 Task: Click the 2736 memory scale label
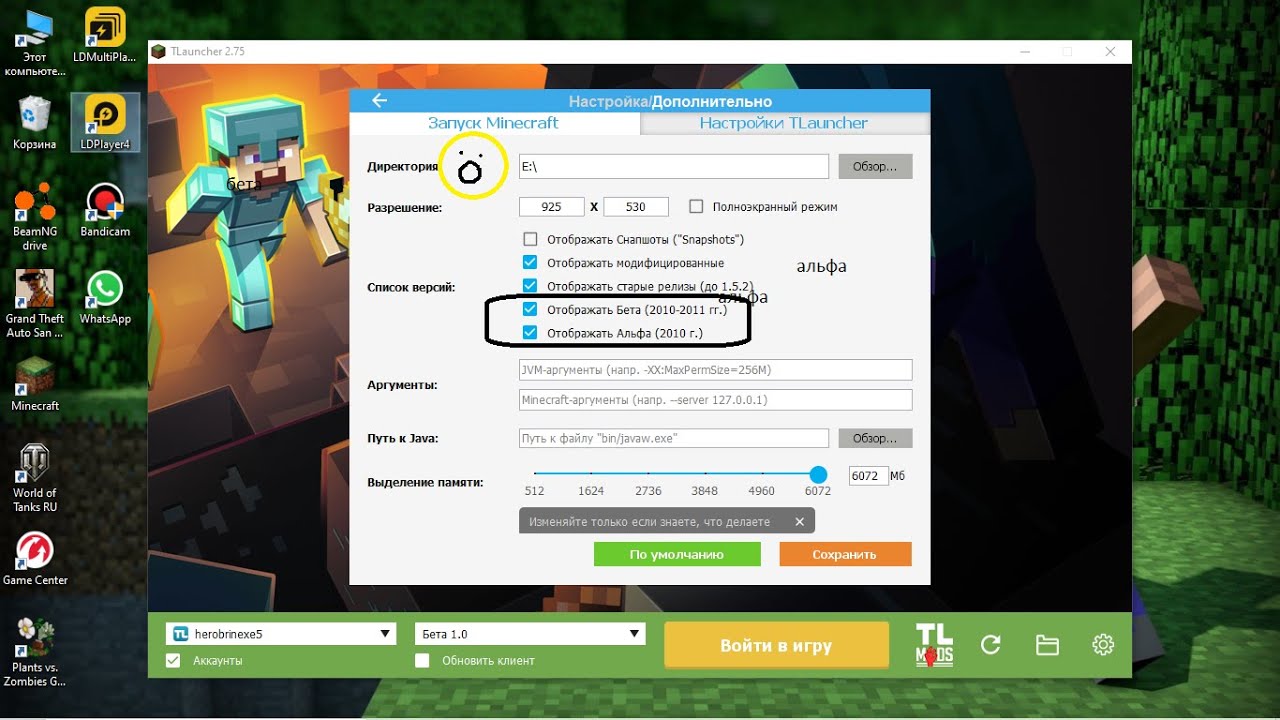(648, 491)
